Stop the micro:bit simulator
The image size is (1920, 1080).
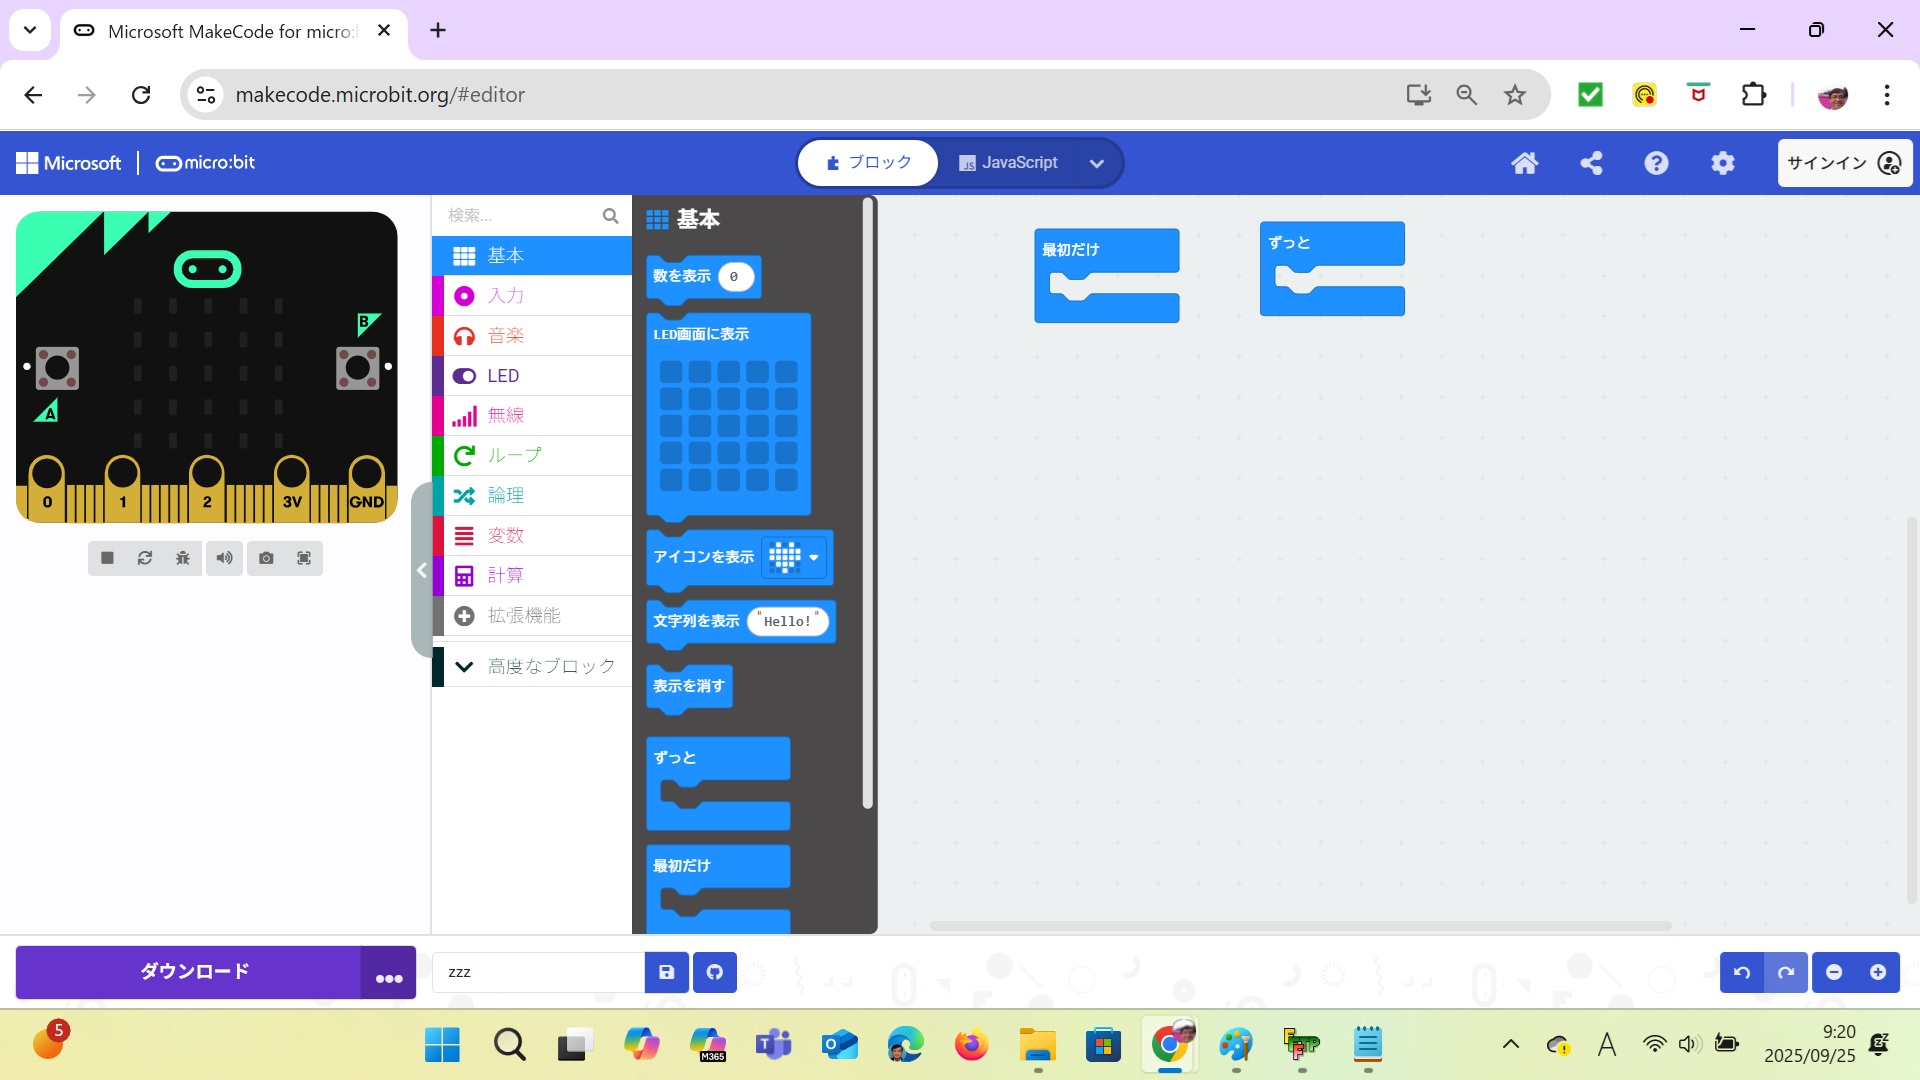[107, 558]
